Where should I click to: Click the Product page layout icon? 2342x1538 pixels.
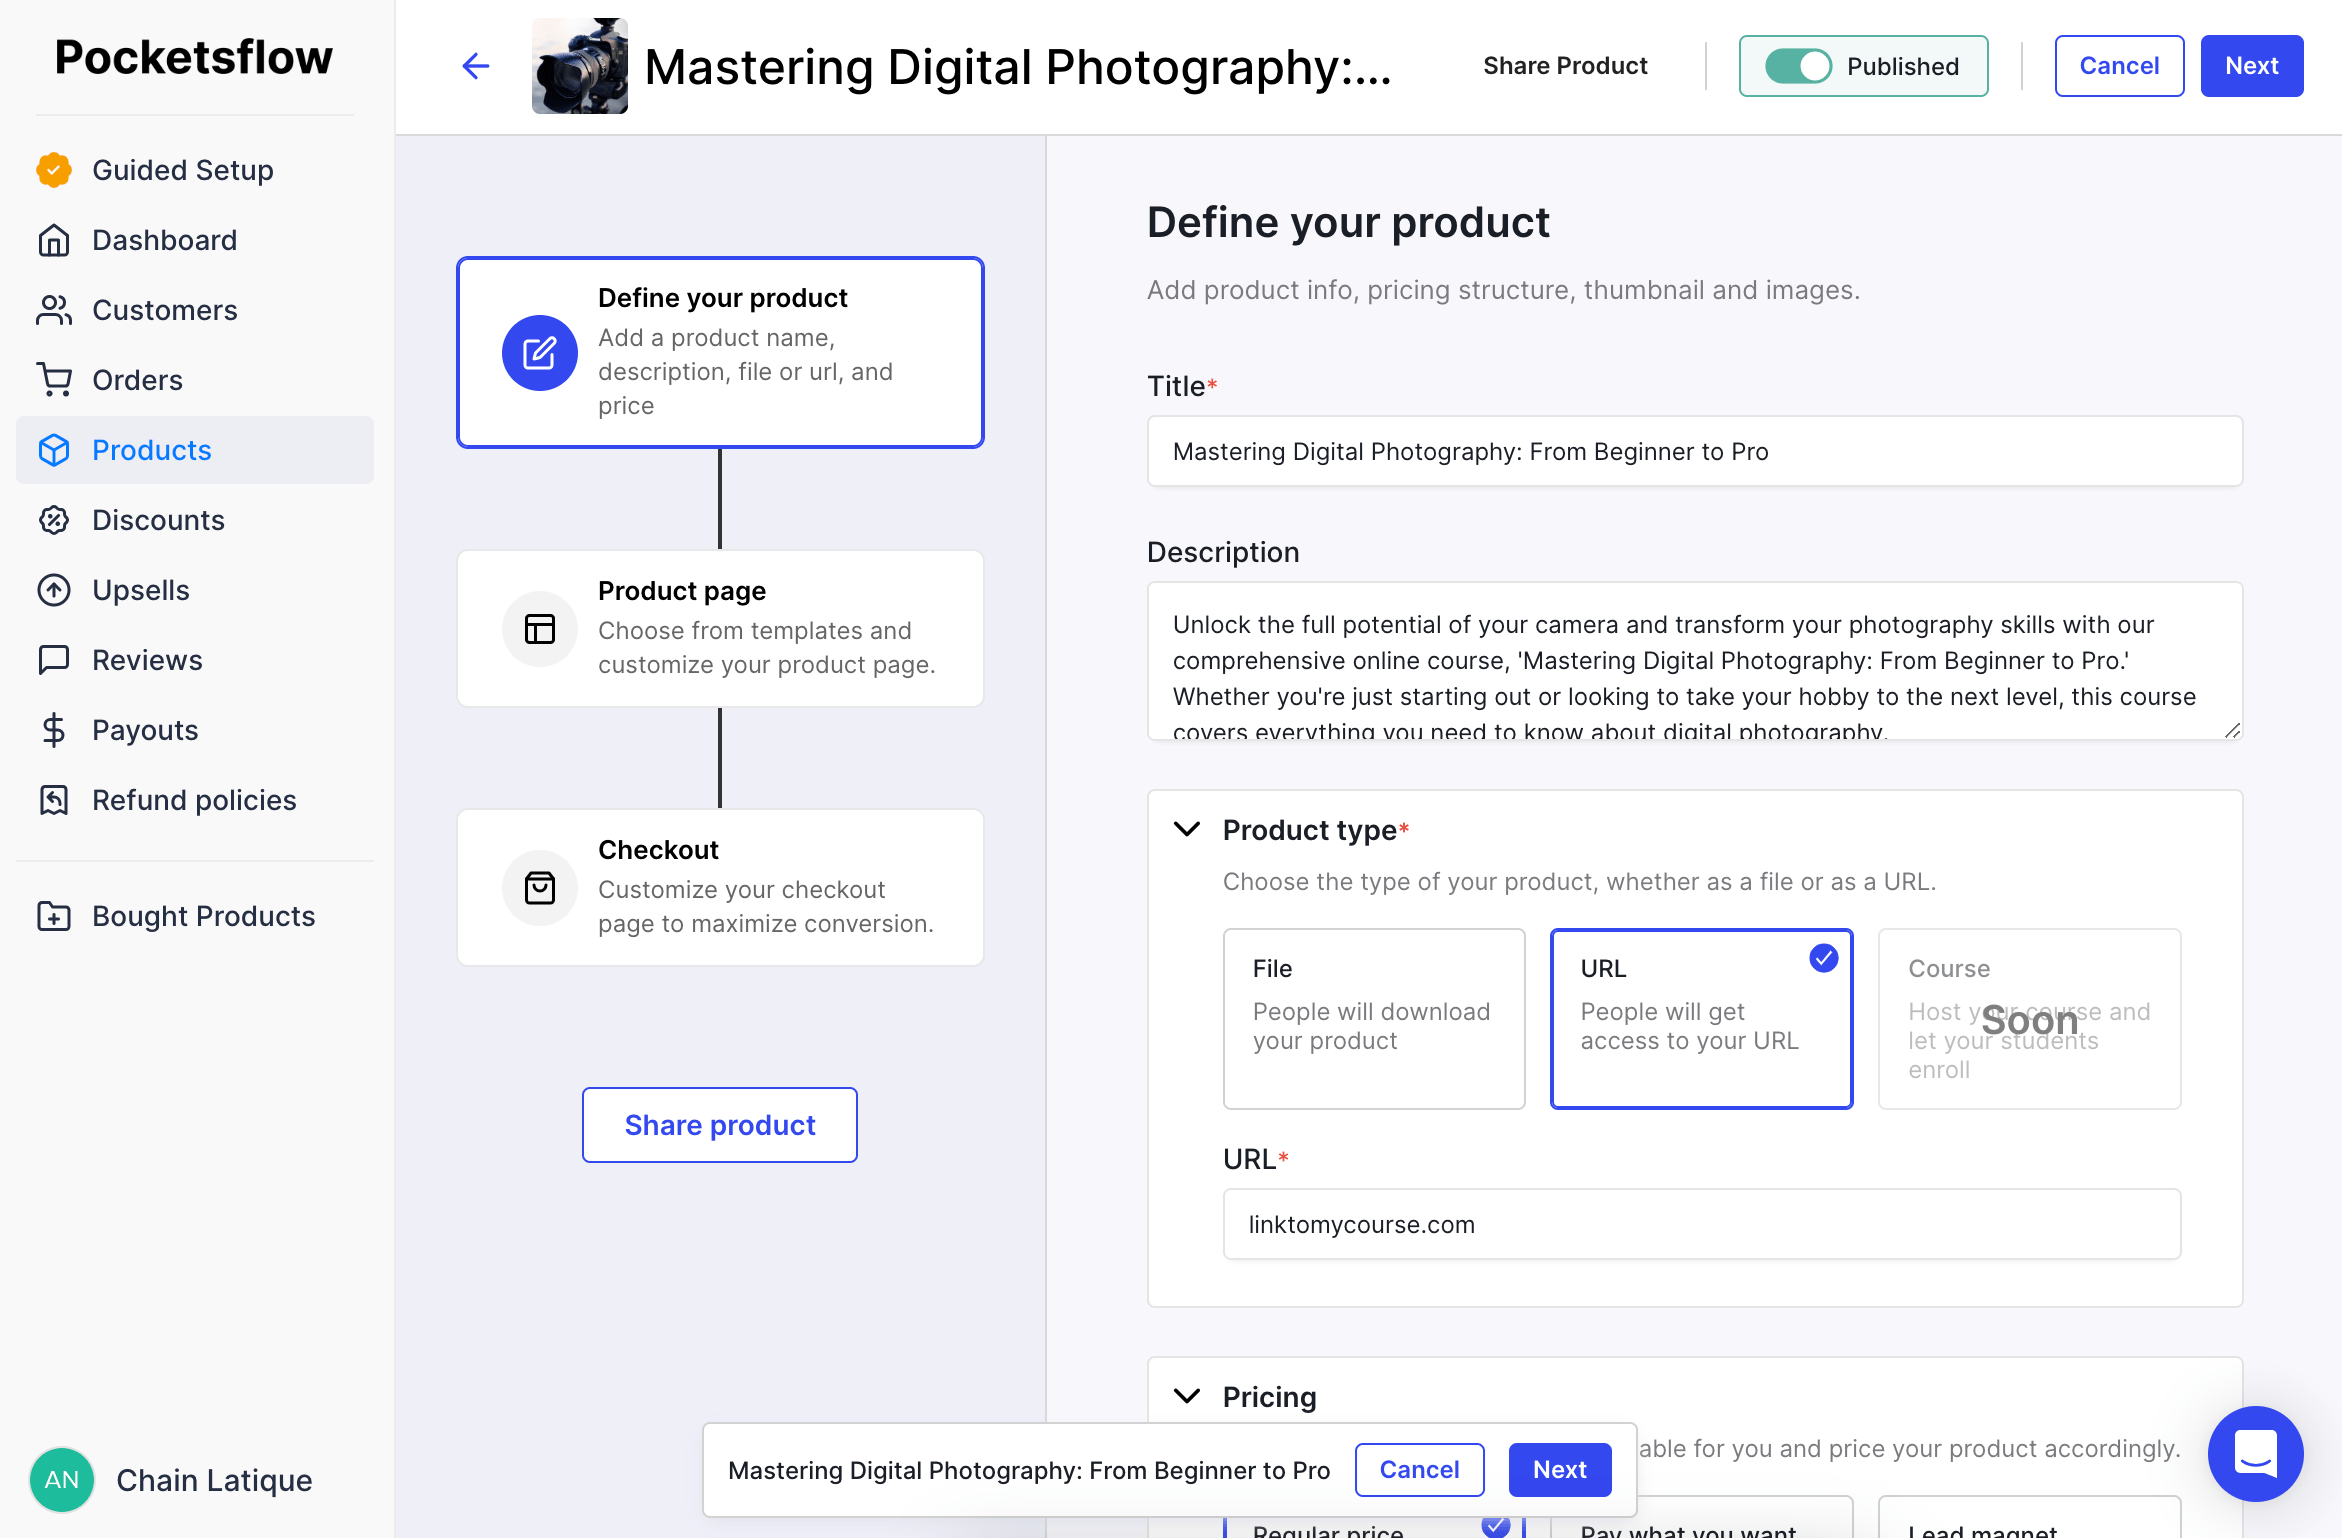coord(540,629)
